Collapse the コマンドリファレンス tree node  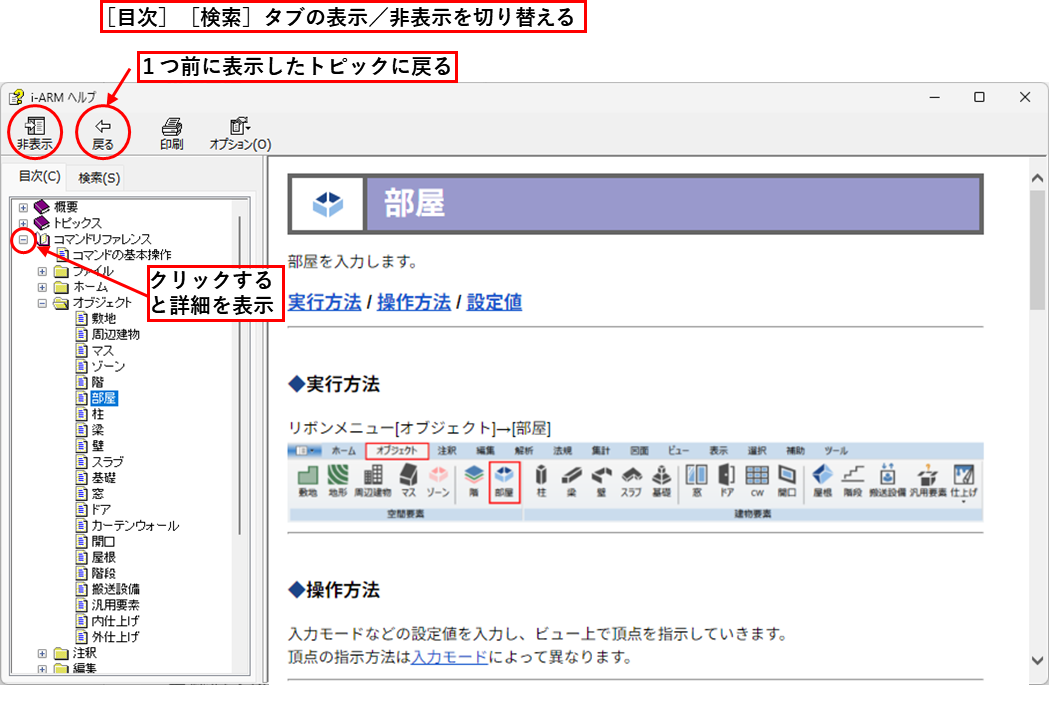point(24,240)
